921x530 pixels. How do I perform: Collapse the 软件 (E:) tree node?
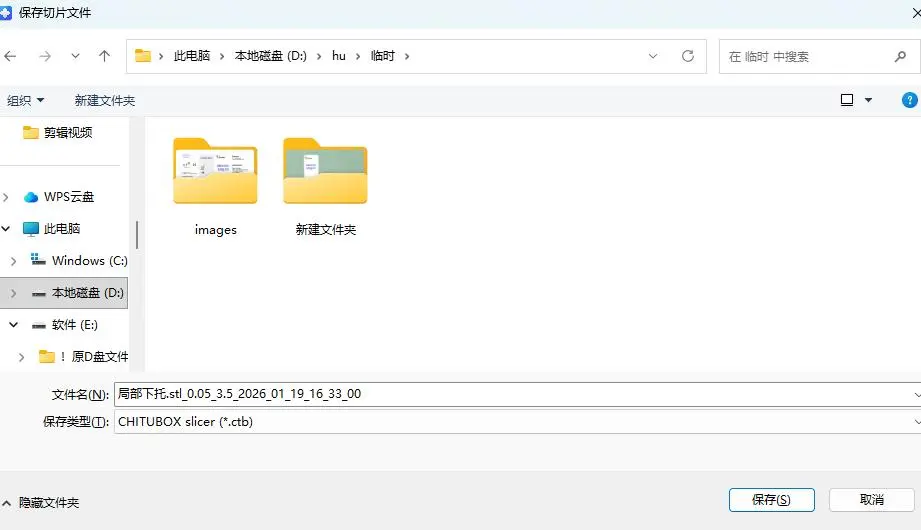(x=13, y=324)
